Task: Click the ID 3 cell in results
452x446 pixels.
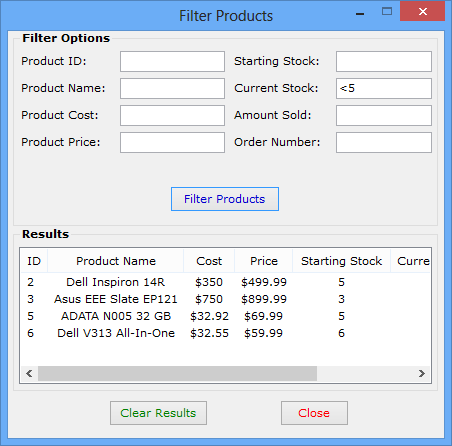Action: click(x=31, y=299)
